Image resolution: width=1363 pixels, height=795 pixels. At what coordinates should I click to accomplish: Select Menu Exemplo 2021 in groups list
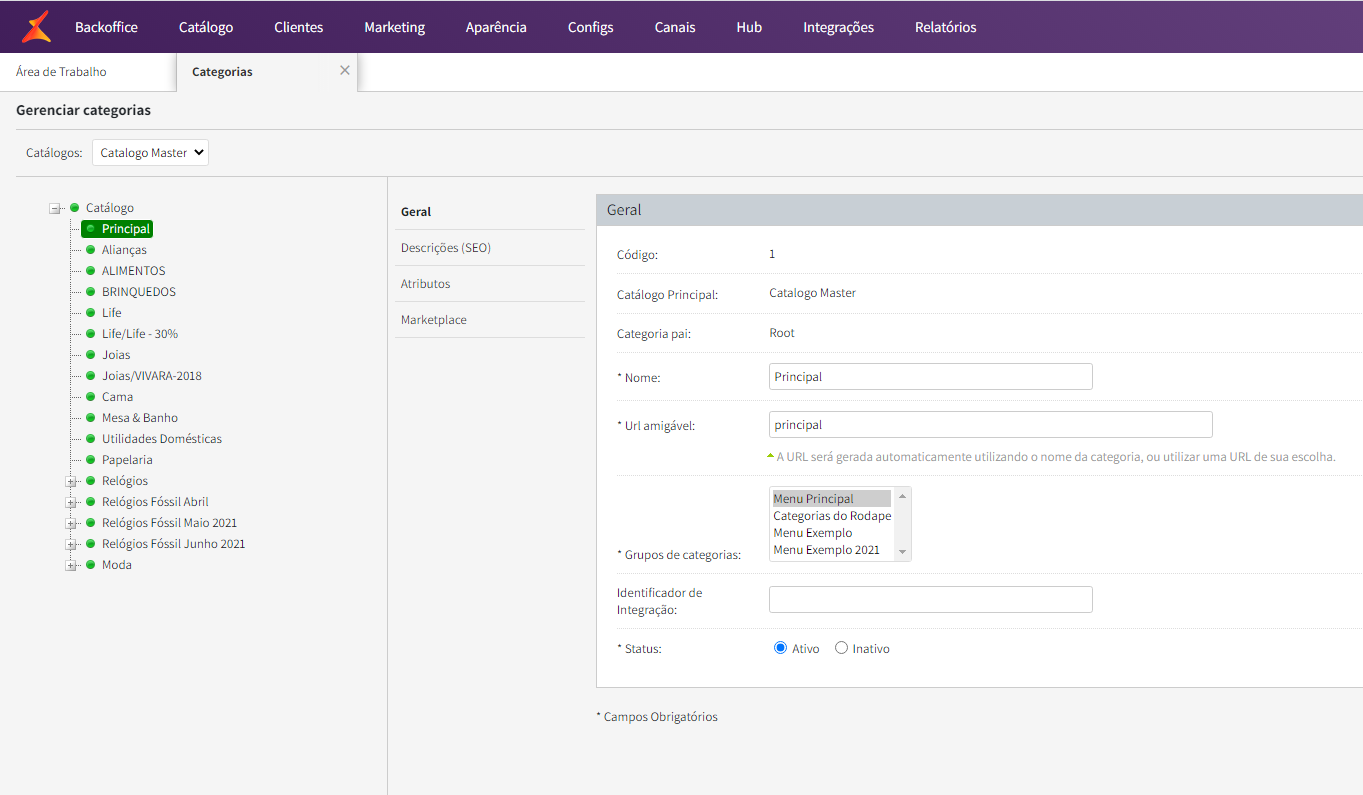pyautogui.click(x=832, y=550)
